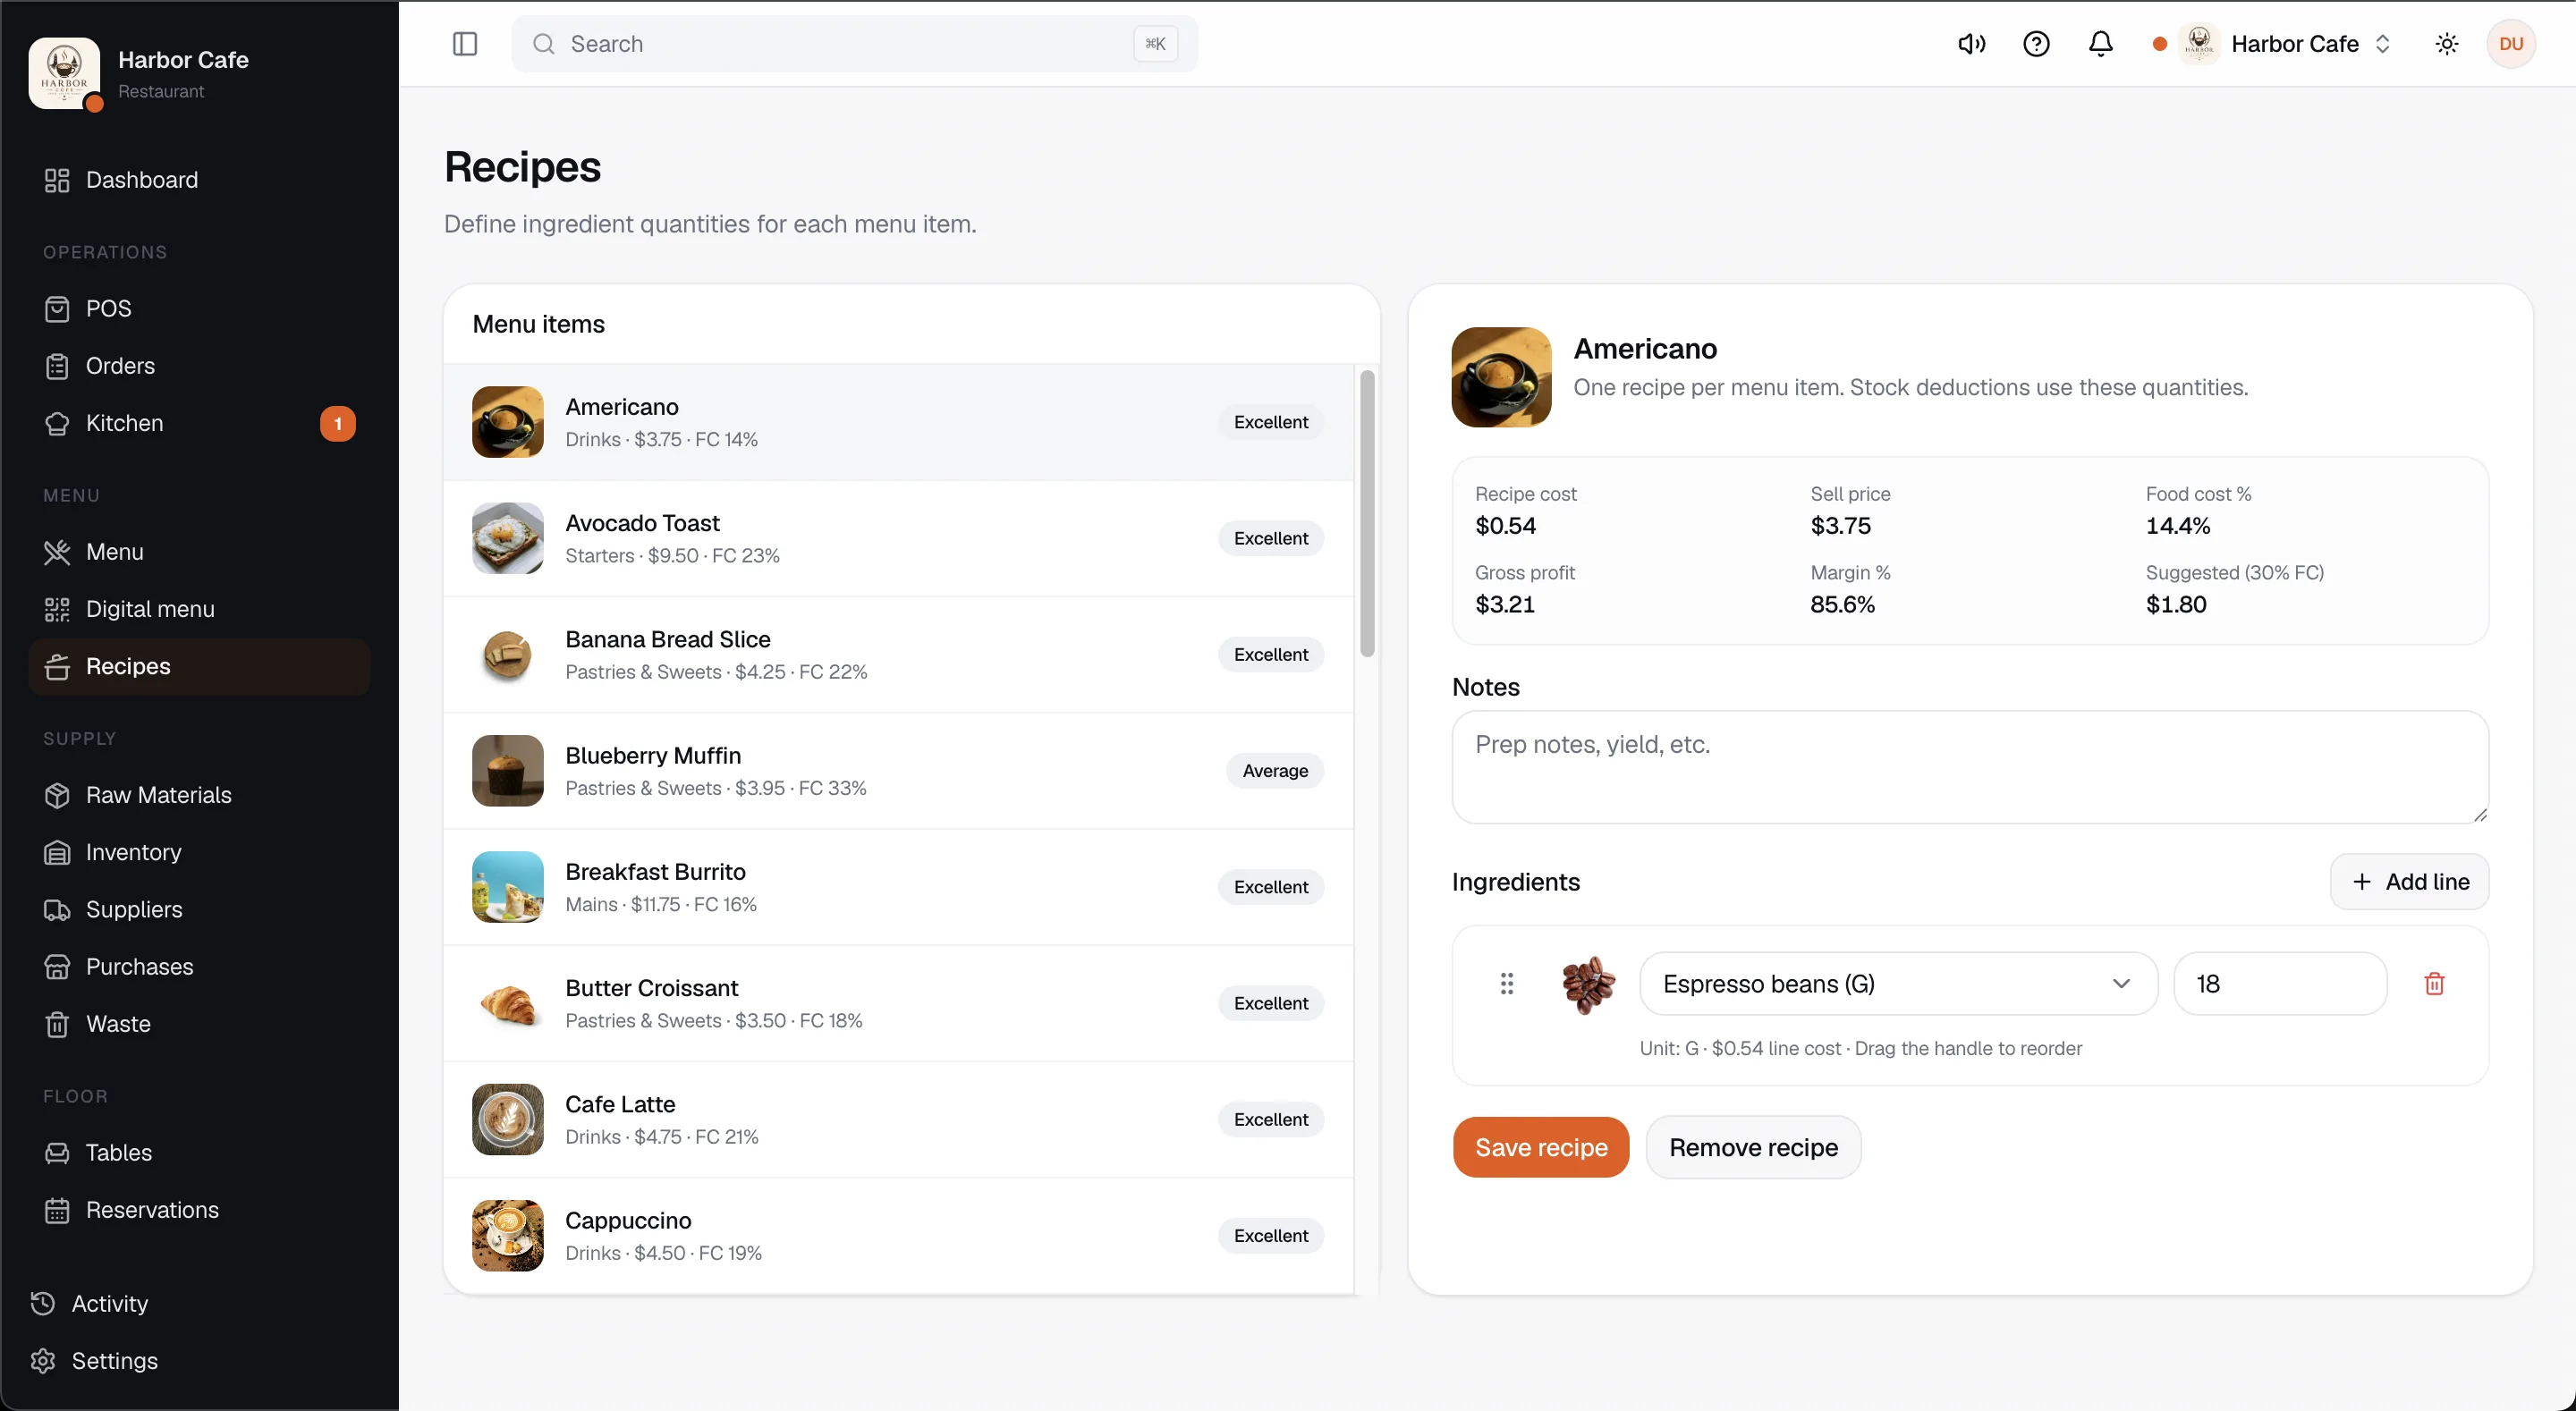This screenshot has width=2576, height=1411.
Task: Open the help question mark icon
Action: point(2036,44)
